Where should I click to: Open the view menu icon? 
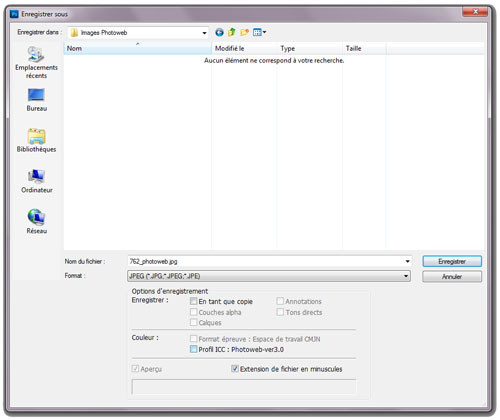[x=259, y=32]
